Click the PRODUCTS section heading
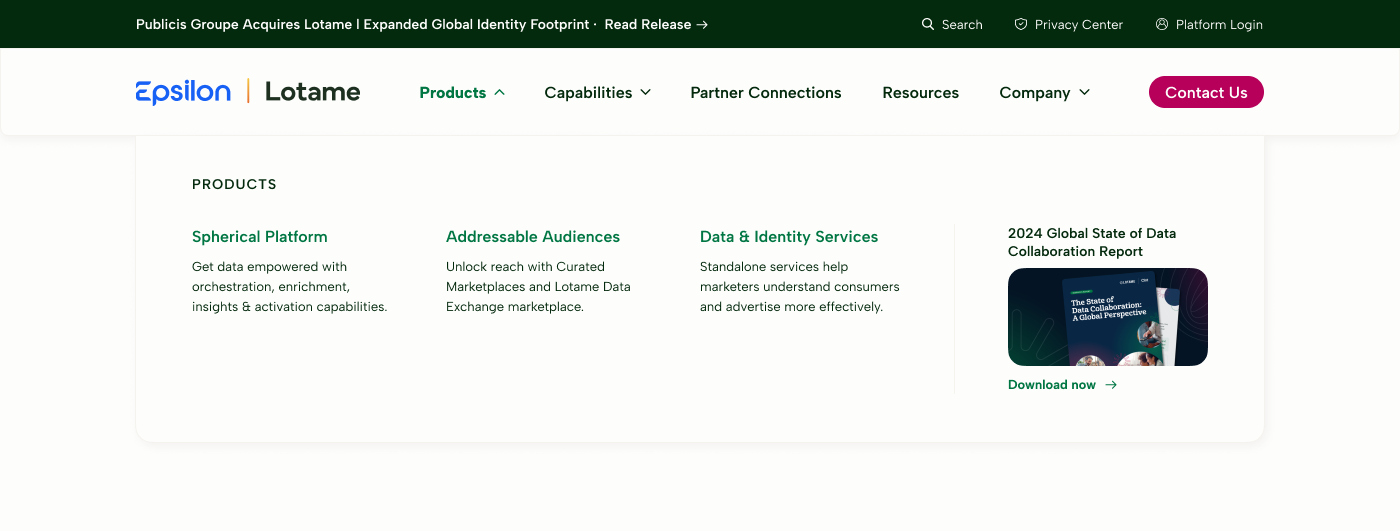The image size is (1400, 531). pos(234,184)
